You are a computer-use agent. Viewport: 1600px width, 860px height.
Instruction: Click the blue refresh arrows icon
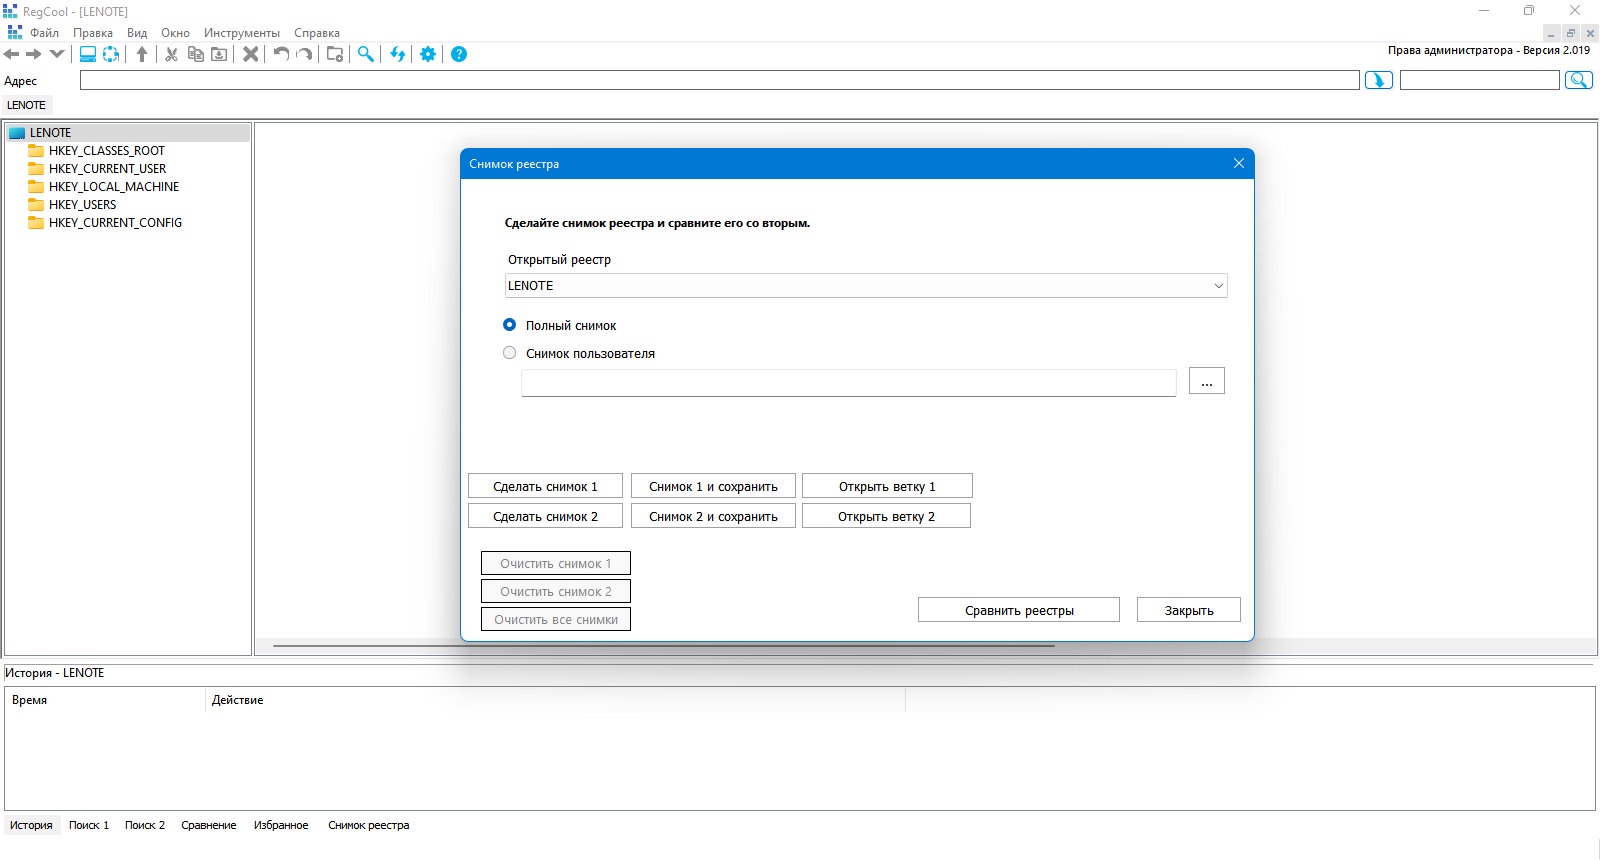[x=398, y=54]
